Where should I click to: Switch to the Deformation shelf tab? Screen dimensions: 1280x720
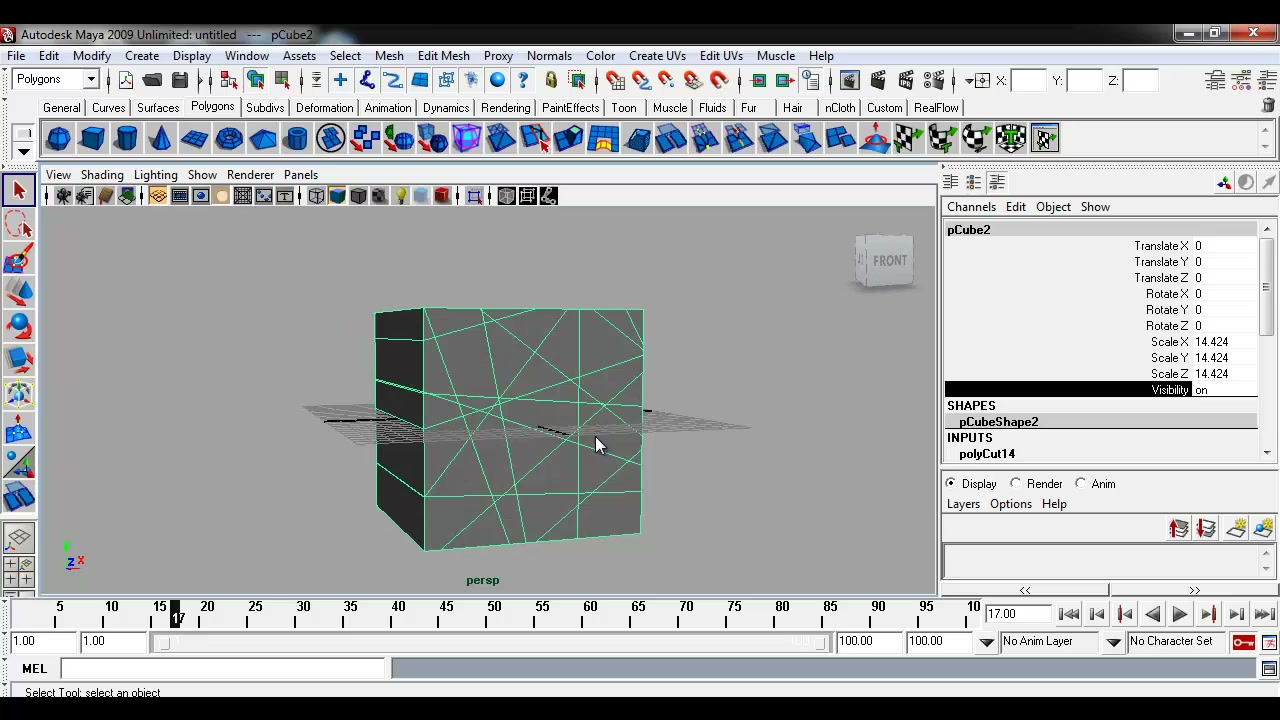(324, 108)
